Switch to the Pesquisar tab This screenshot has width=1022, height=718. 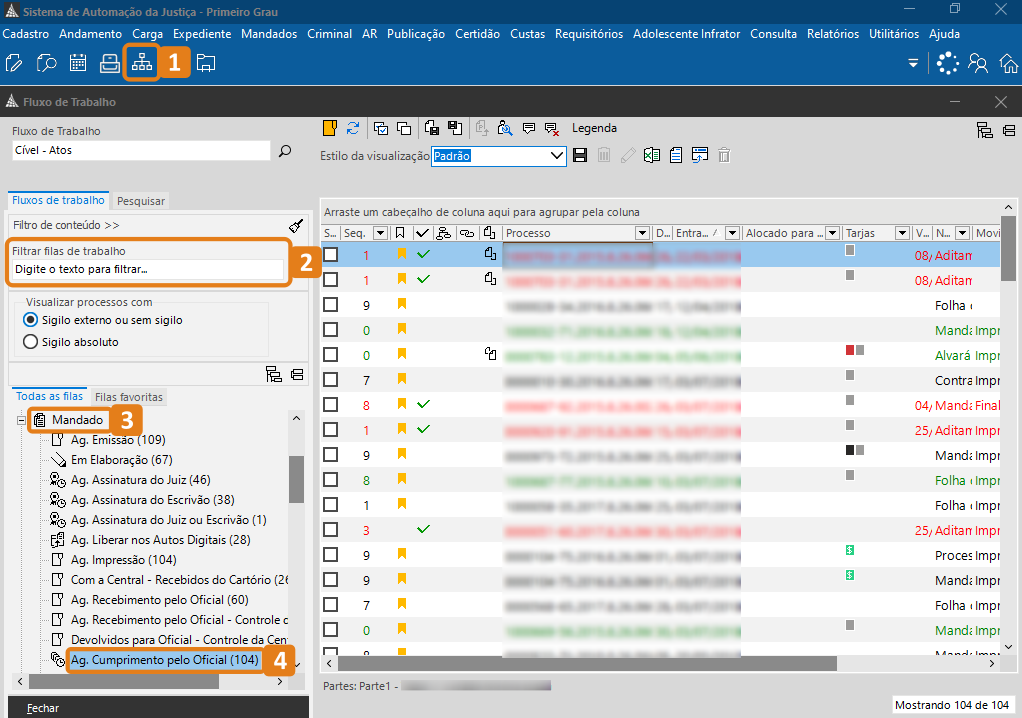click(140, 201)
